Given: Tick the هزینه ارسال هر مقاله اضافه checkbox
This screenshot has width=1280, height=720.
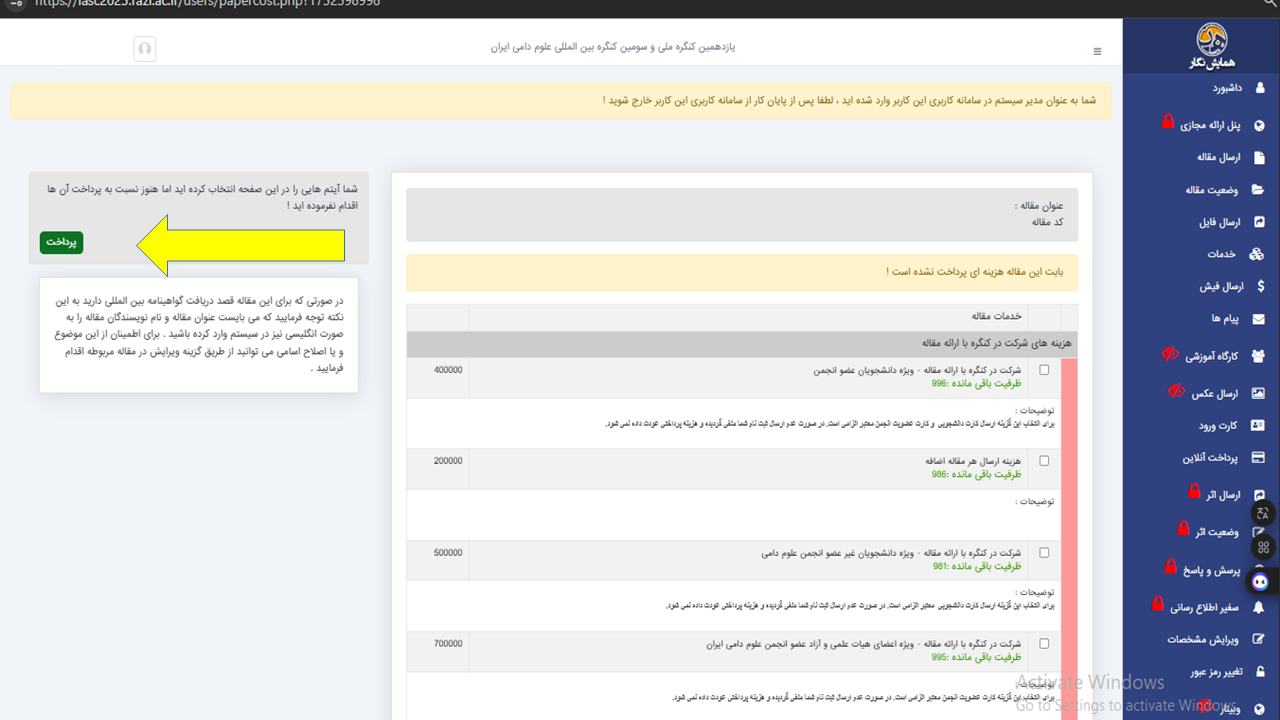Looking at the screenshot, I should pyautogui.click(x=1044, y=461).
